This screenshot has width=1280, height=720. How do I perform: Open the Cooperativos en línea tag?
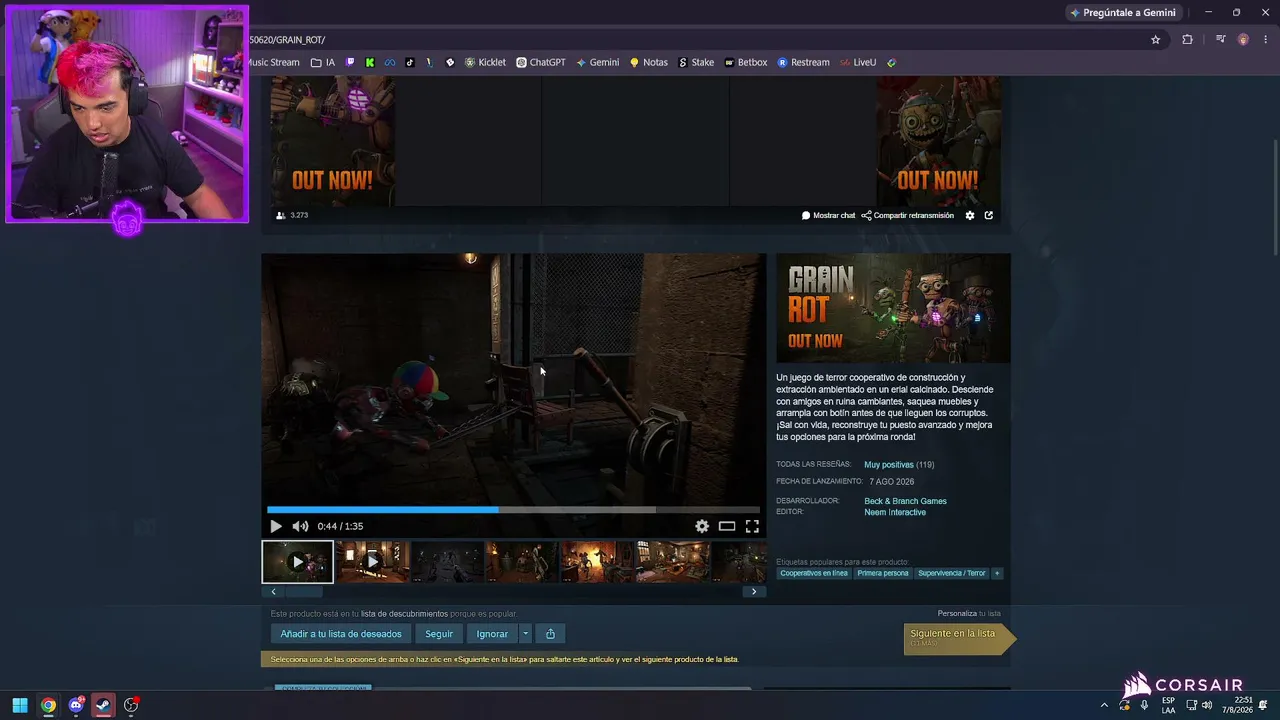click(814, 573)
